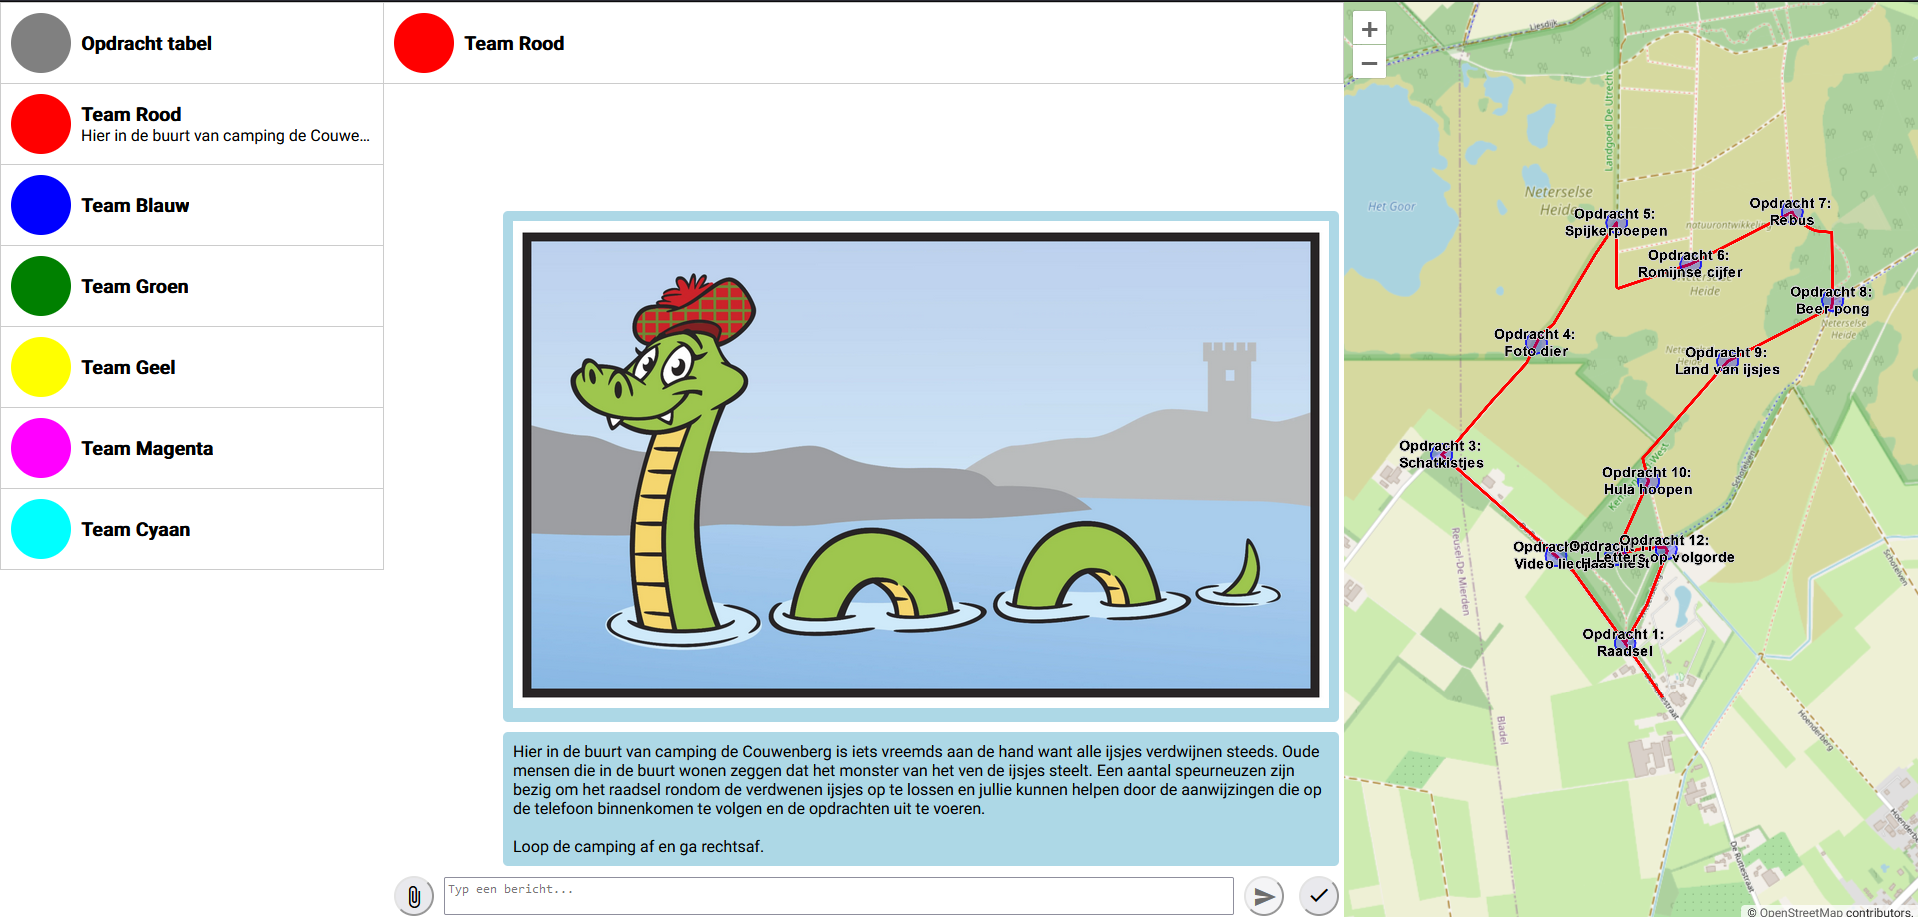Click the Opdracht 1 Raadsel map marker
Image resolution: width=1918 pixels, height=917 pixels.
click(1624, 643)
